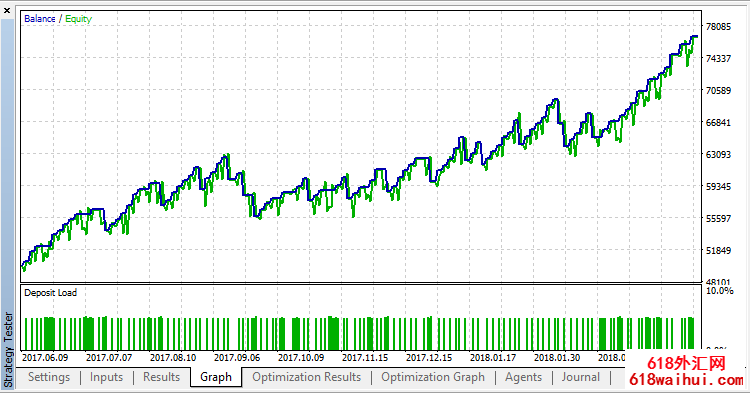
Task: Switch to the Inputs tab
Action: pyautogui.click(x=106, y=377)
